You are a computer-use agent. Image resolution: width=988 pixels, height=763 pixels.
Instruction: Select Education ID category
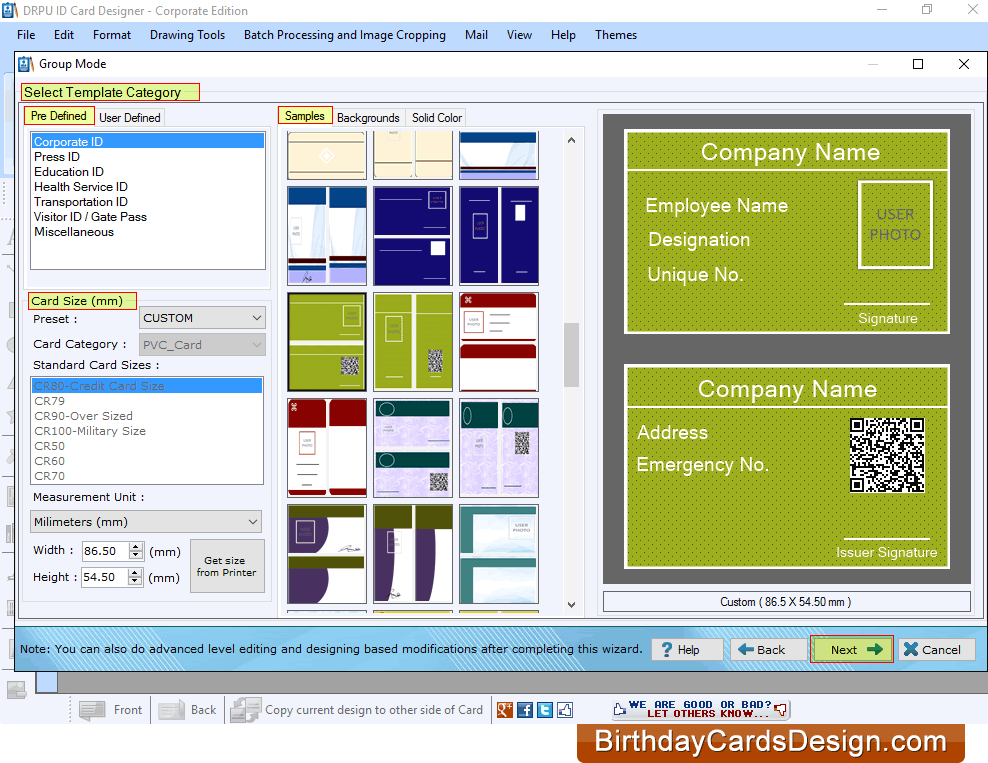tap(148, 171)
